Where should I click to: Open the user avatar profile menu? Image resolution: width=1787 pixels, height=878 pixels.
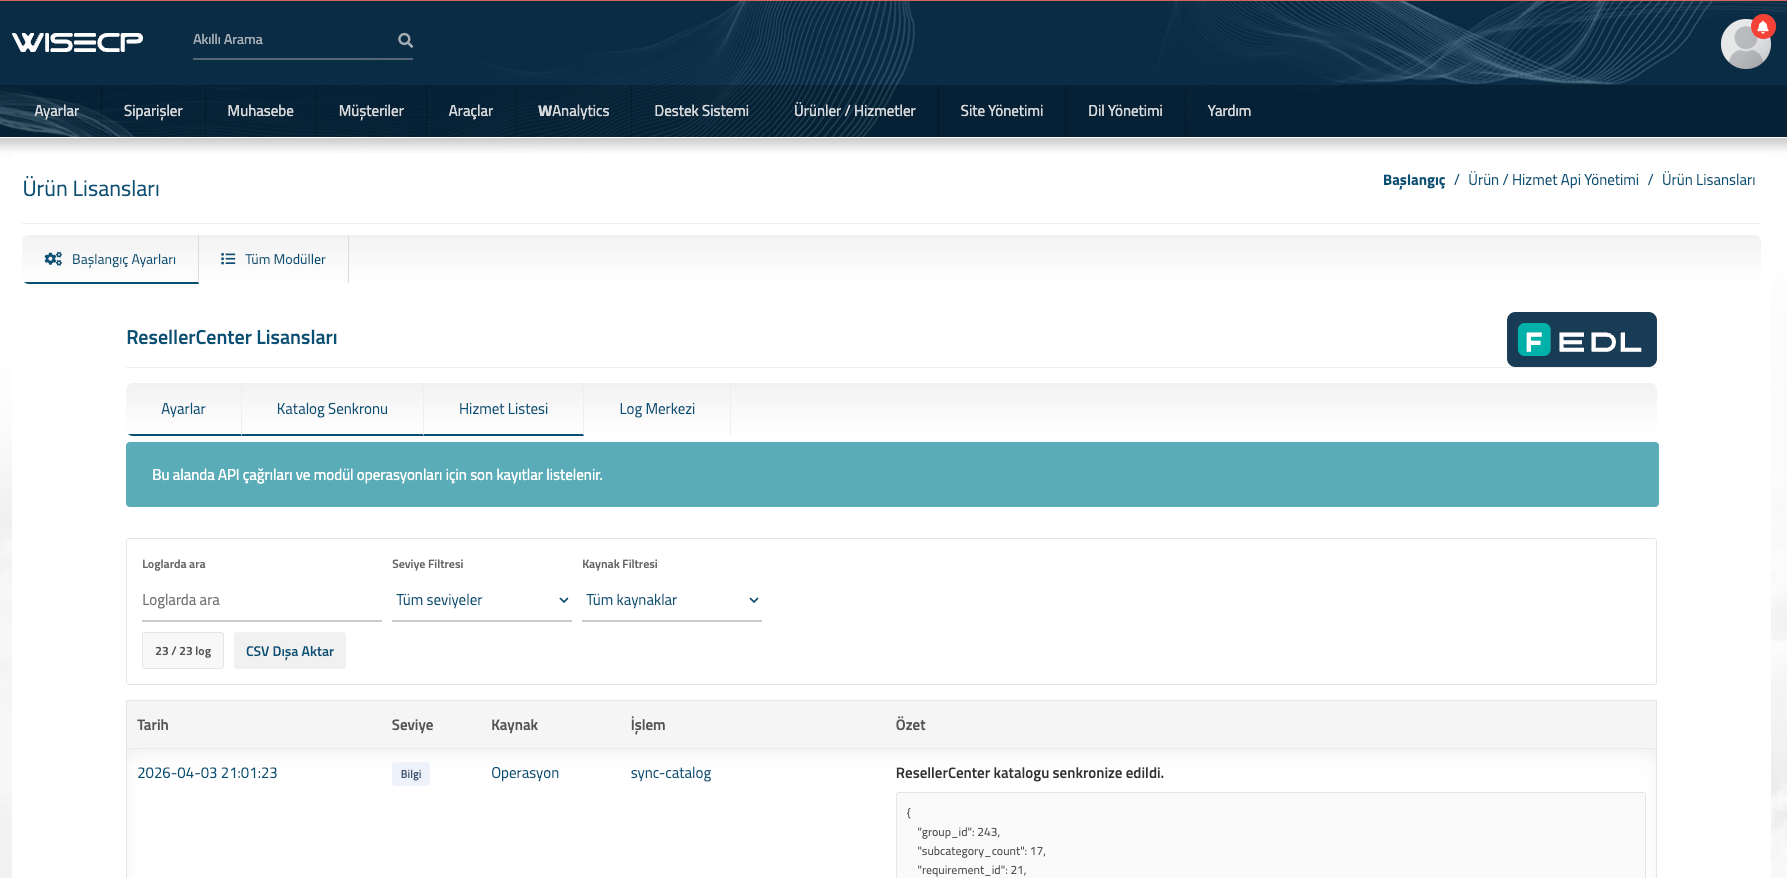[x=1744, y=45]
